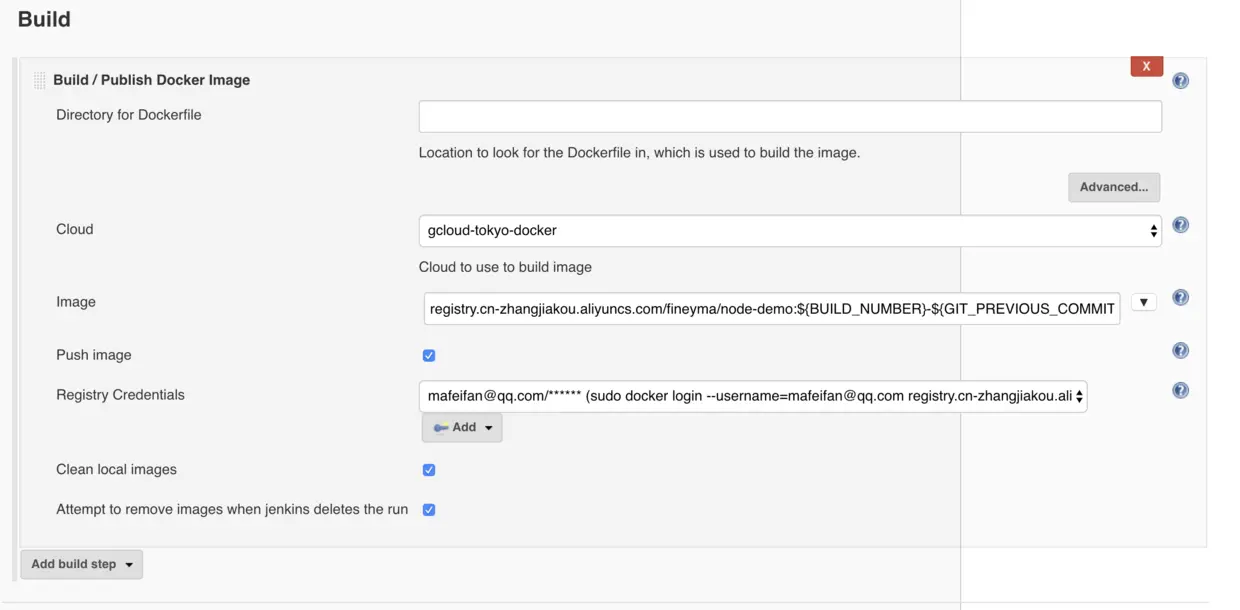Click the Dockerfile location description text
Viewport: 1240px width, 610px height.
[x=639, y=154]
